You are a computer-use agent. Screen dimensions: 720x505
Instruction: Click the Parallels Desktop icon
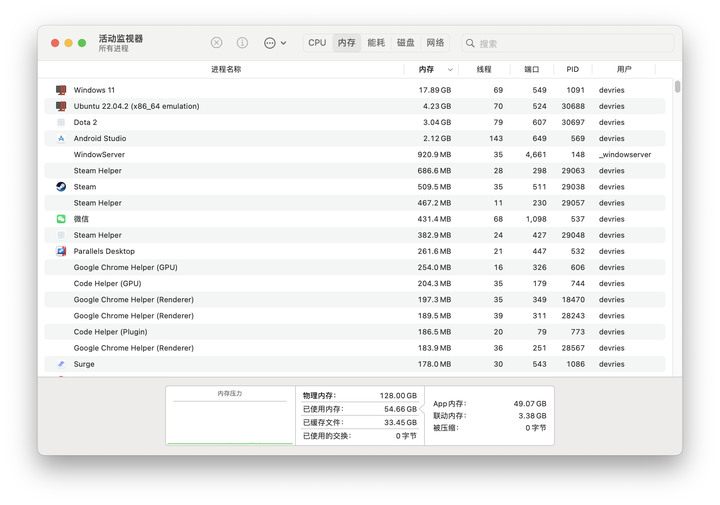[x=61, y=251]
